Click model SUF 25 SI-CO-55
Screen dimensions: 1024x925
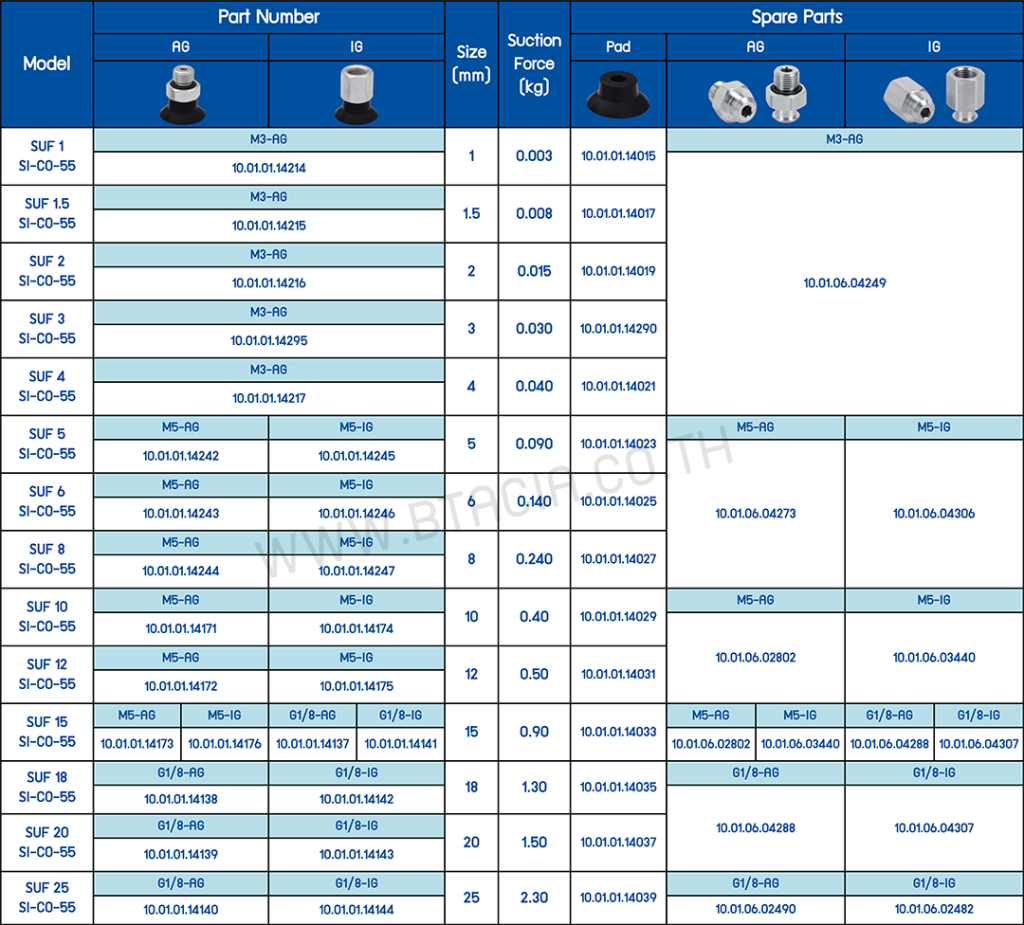pyautogui.click(x=47, y=898)
